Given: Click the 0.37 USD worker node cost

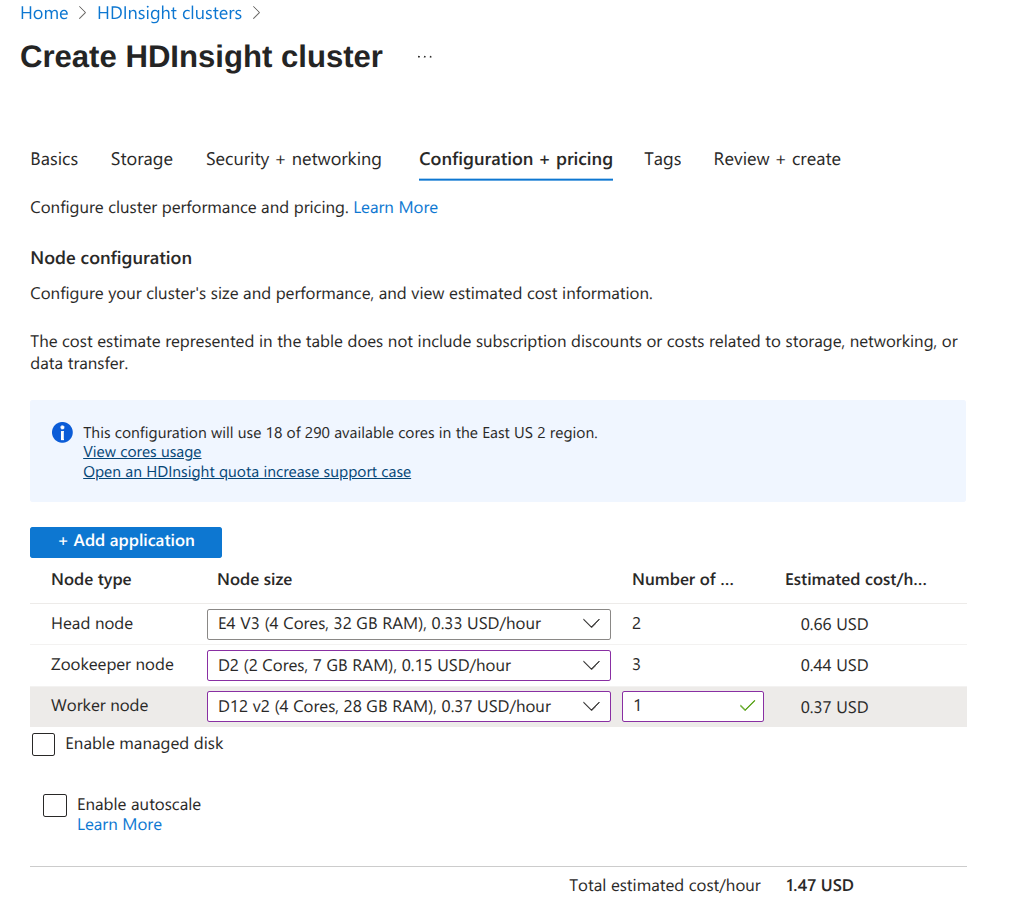Looking at the screenshot, I should pyautogui.click(x=834, y=707).
